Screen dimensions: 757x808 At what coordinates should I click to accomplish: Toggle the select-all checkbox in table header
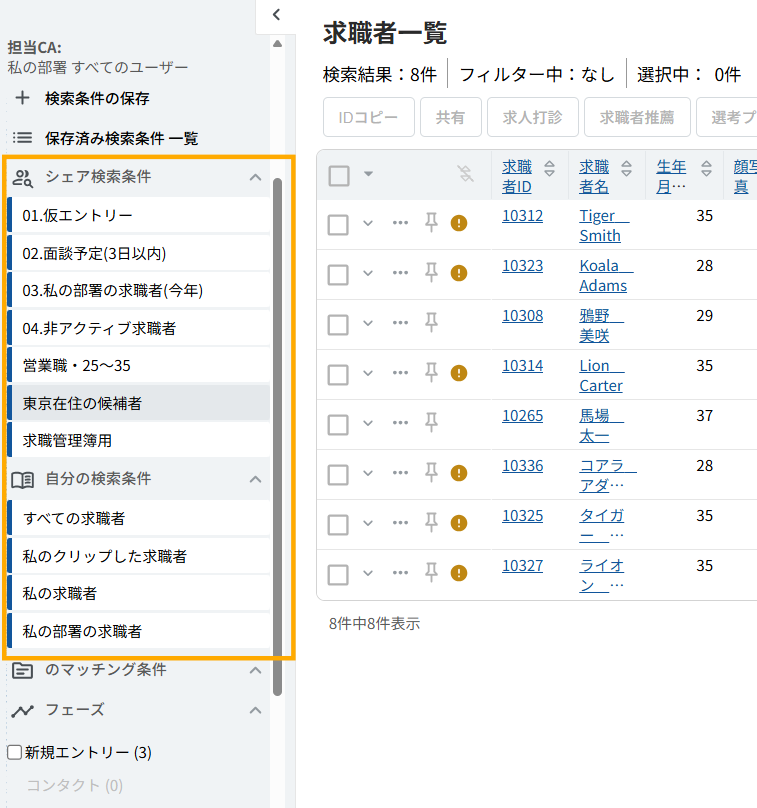pyautogui.click(x=339, y=175)
